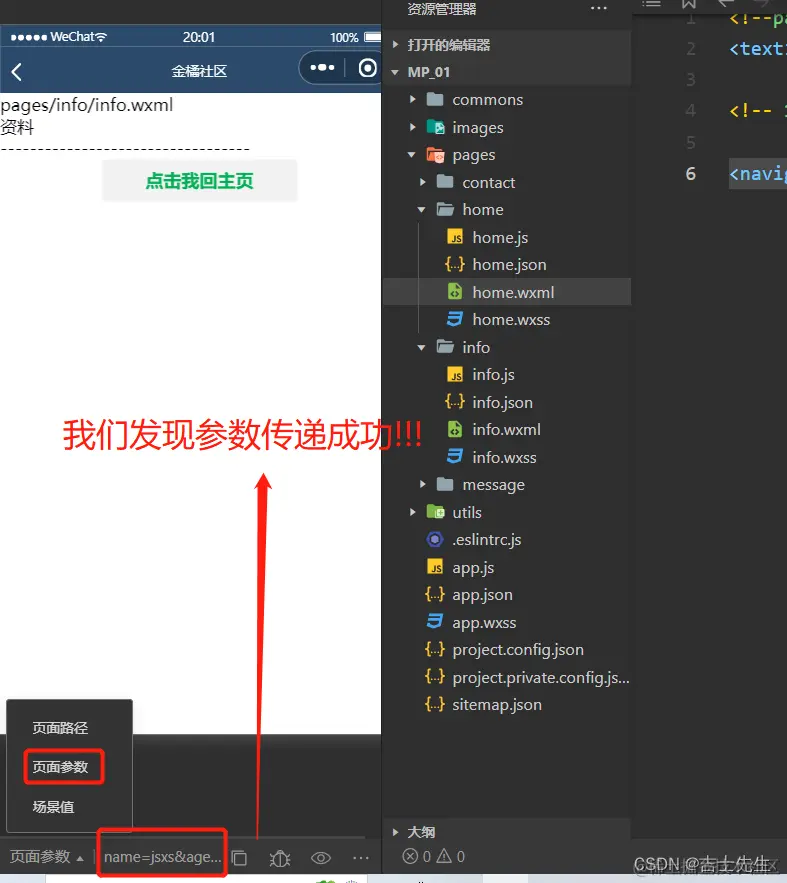Open home.wxss via its blue style icon

click(x=455, y=319)
